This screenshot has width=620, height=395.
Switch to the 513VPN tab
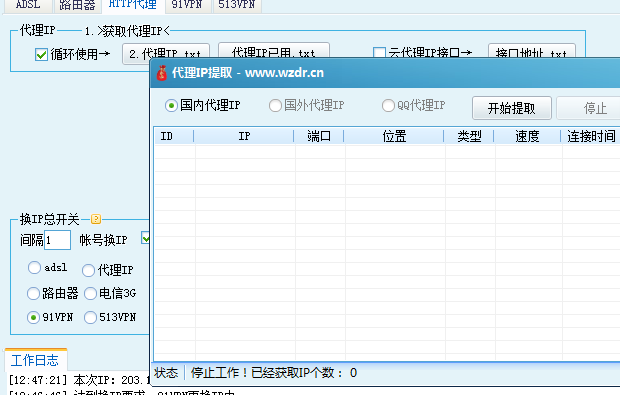pos(237,6)
